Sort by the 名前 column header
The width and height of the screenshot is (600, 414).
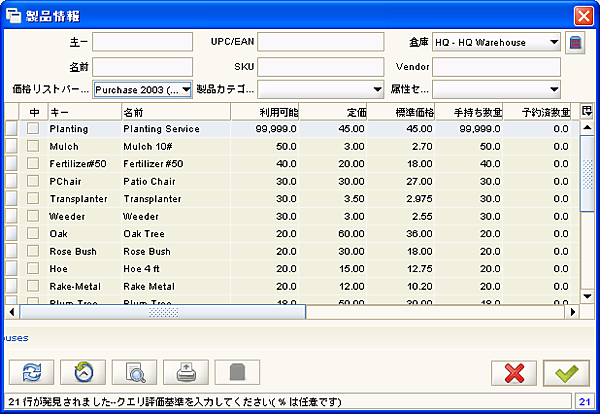[x=174, y=111]
